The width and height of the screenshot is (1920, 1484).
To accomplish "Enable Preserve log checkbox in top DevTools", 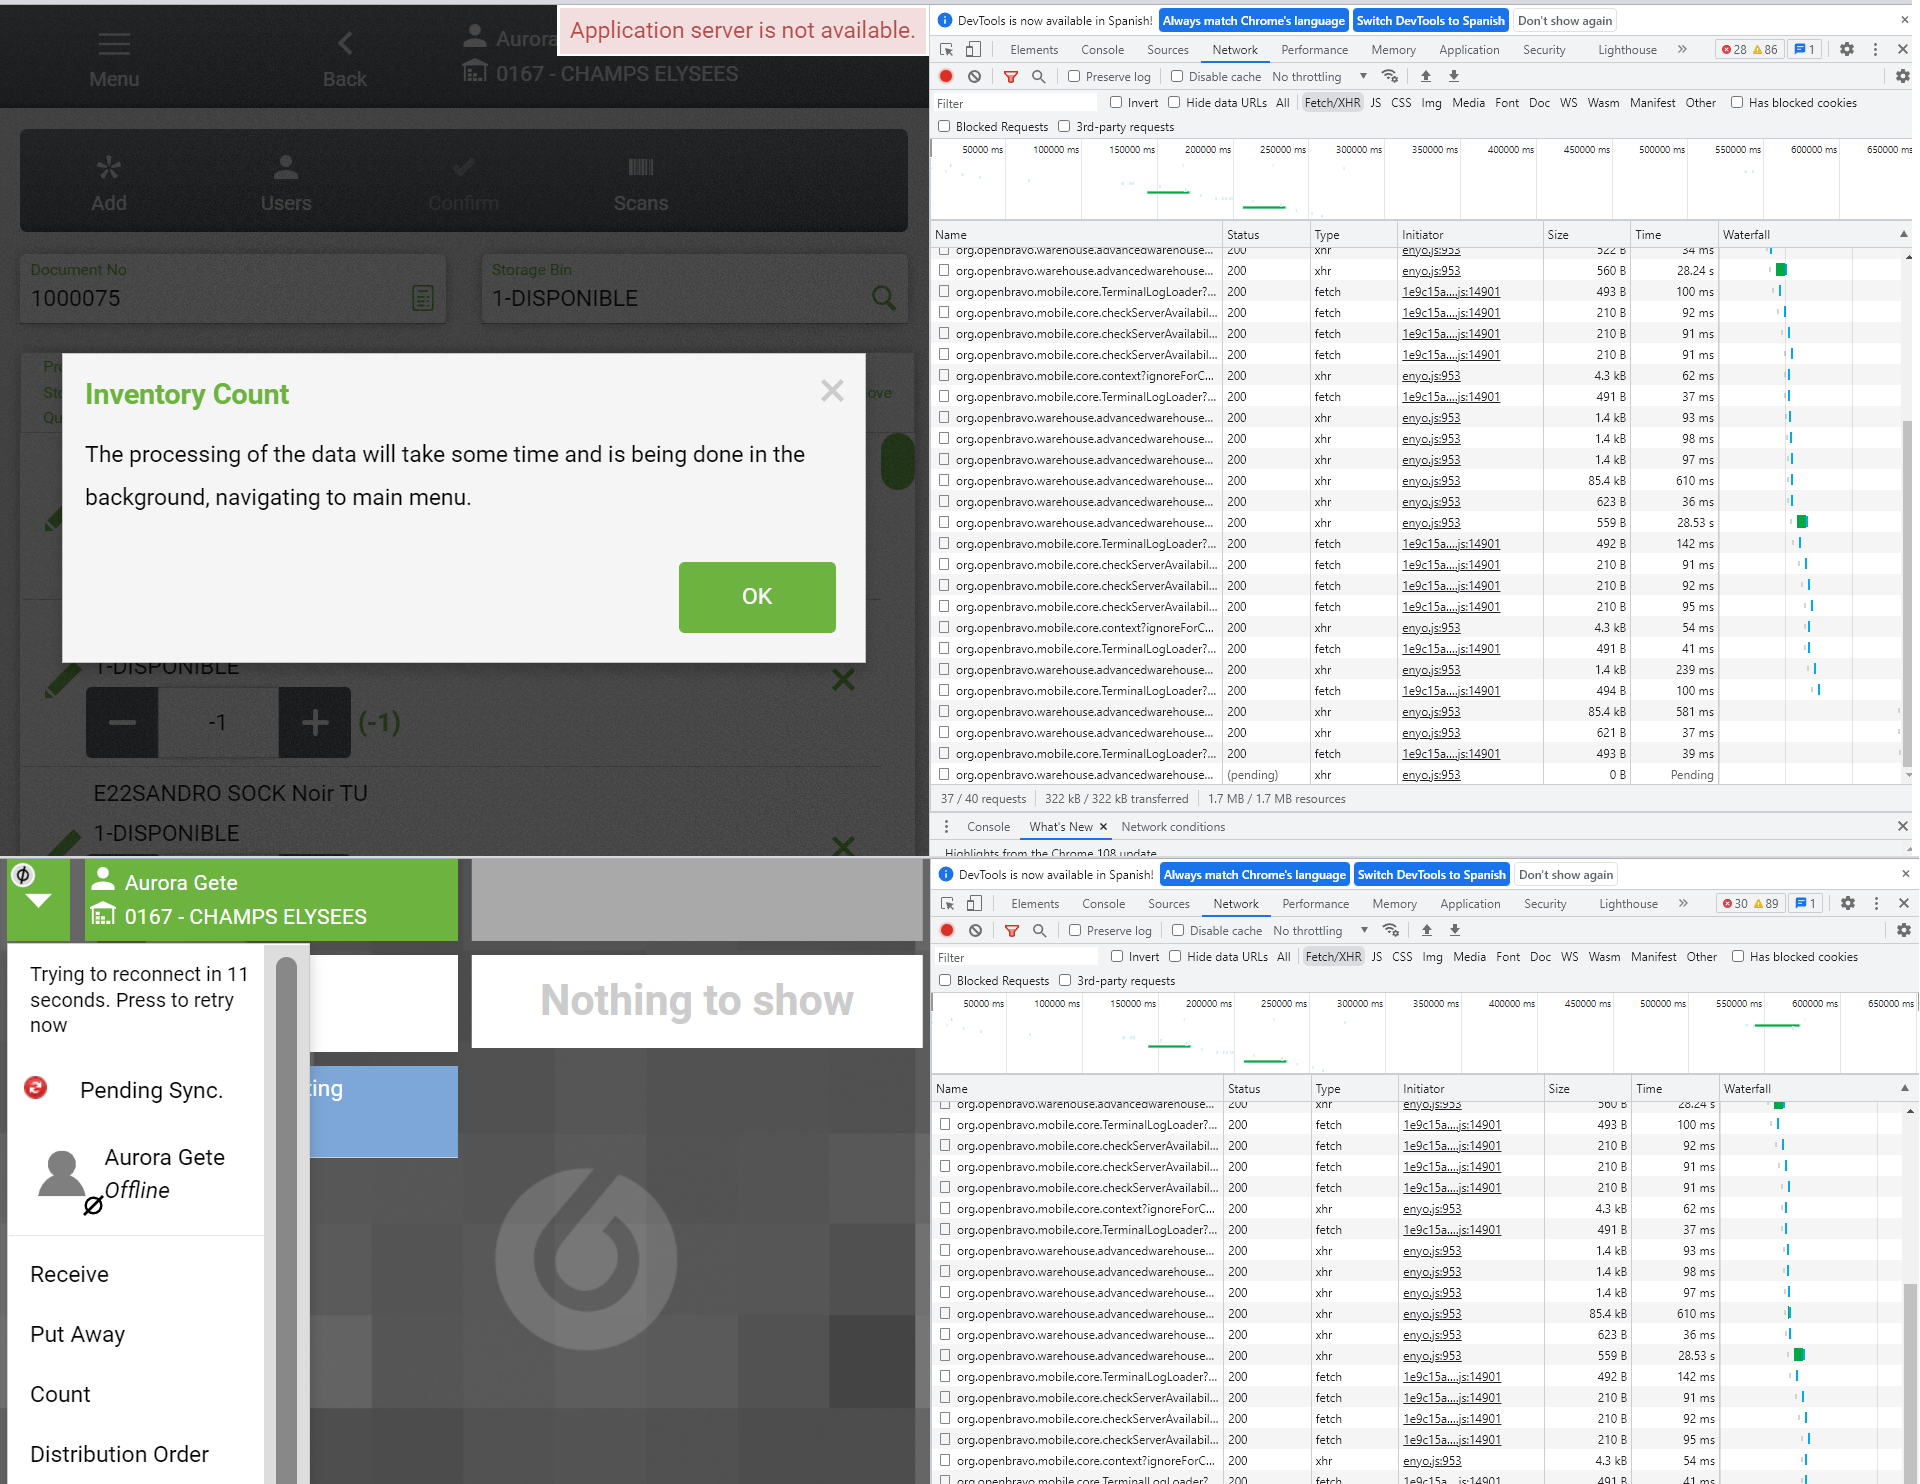I will (1074, 76).
